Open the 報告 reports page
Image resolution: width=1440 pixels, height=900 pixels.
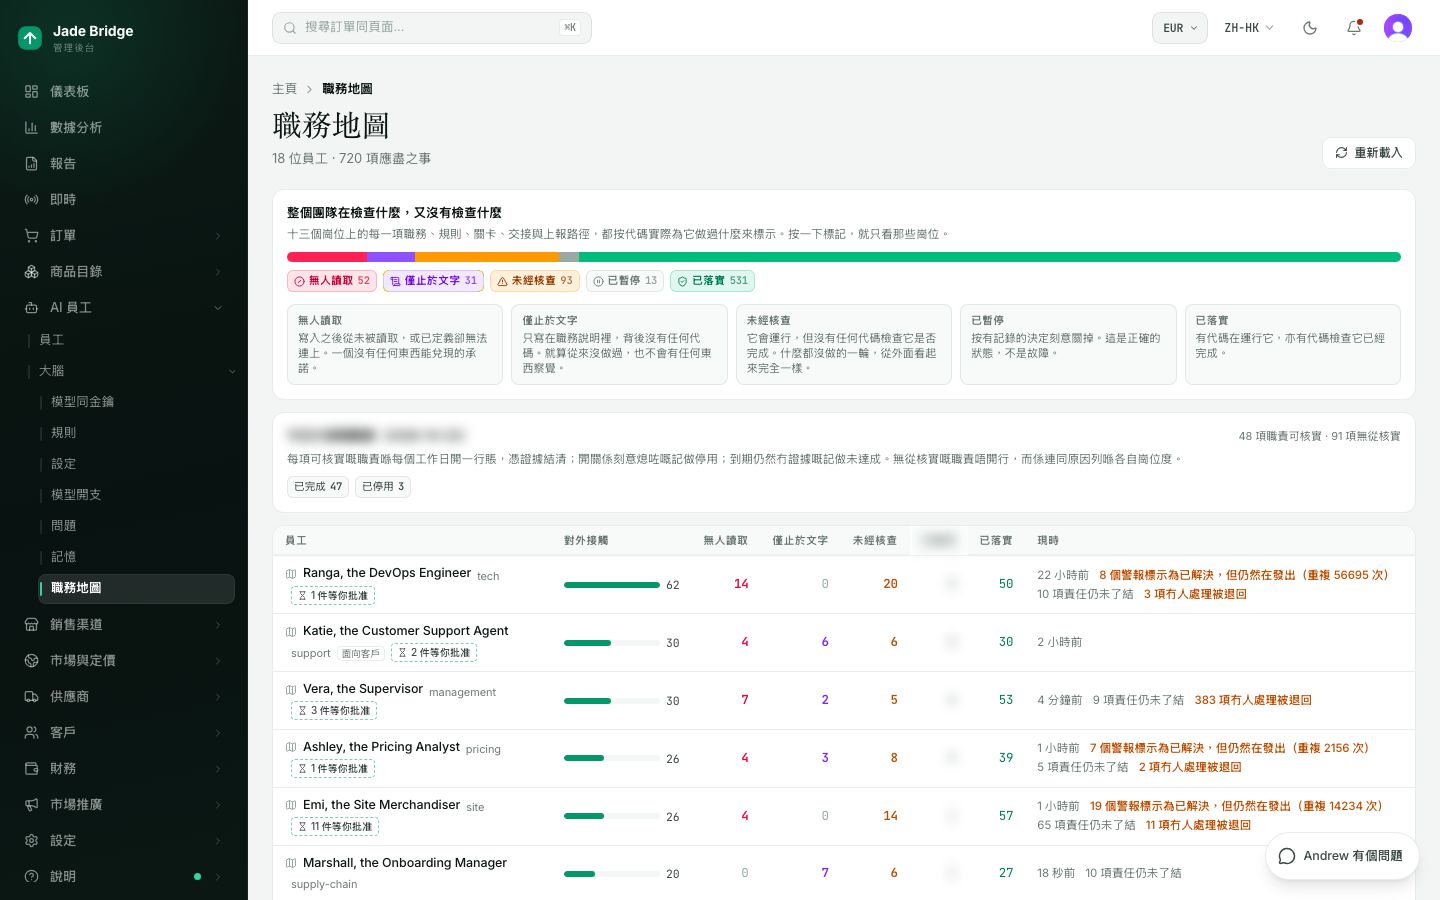point(124,163)
